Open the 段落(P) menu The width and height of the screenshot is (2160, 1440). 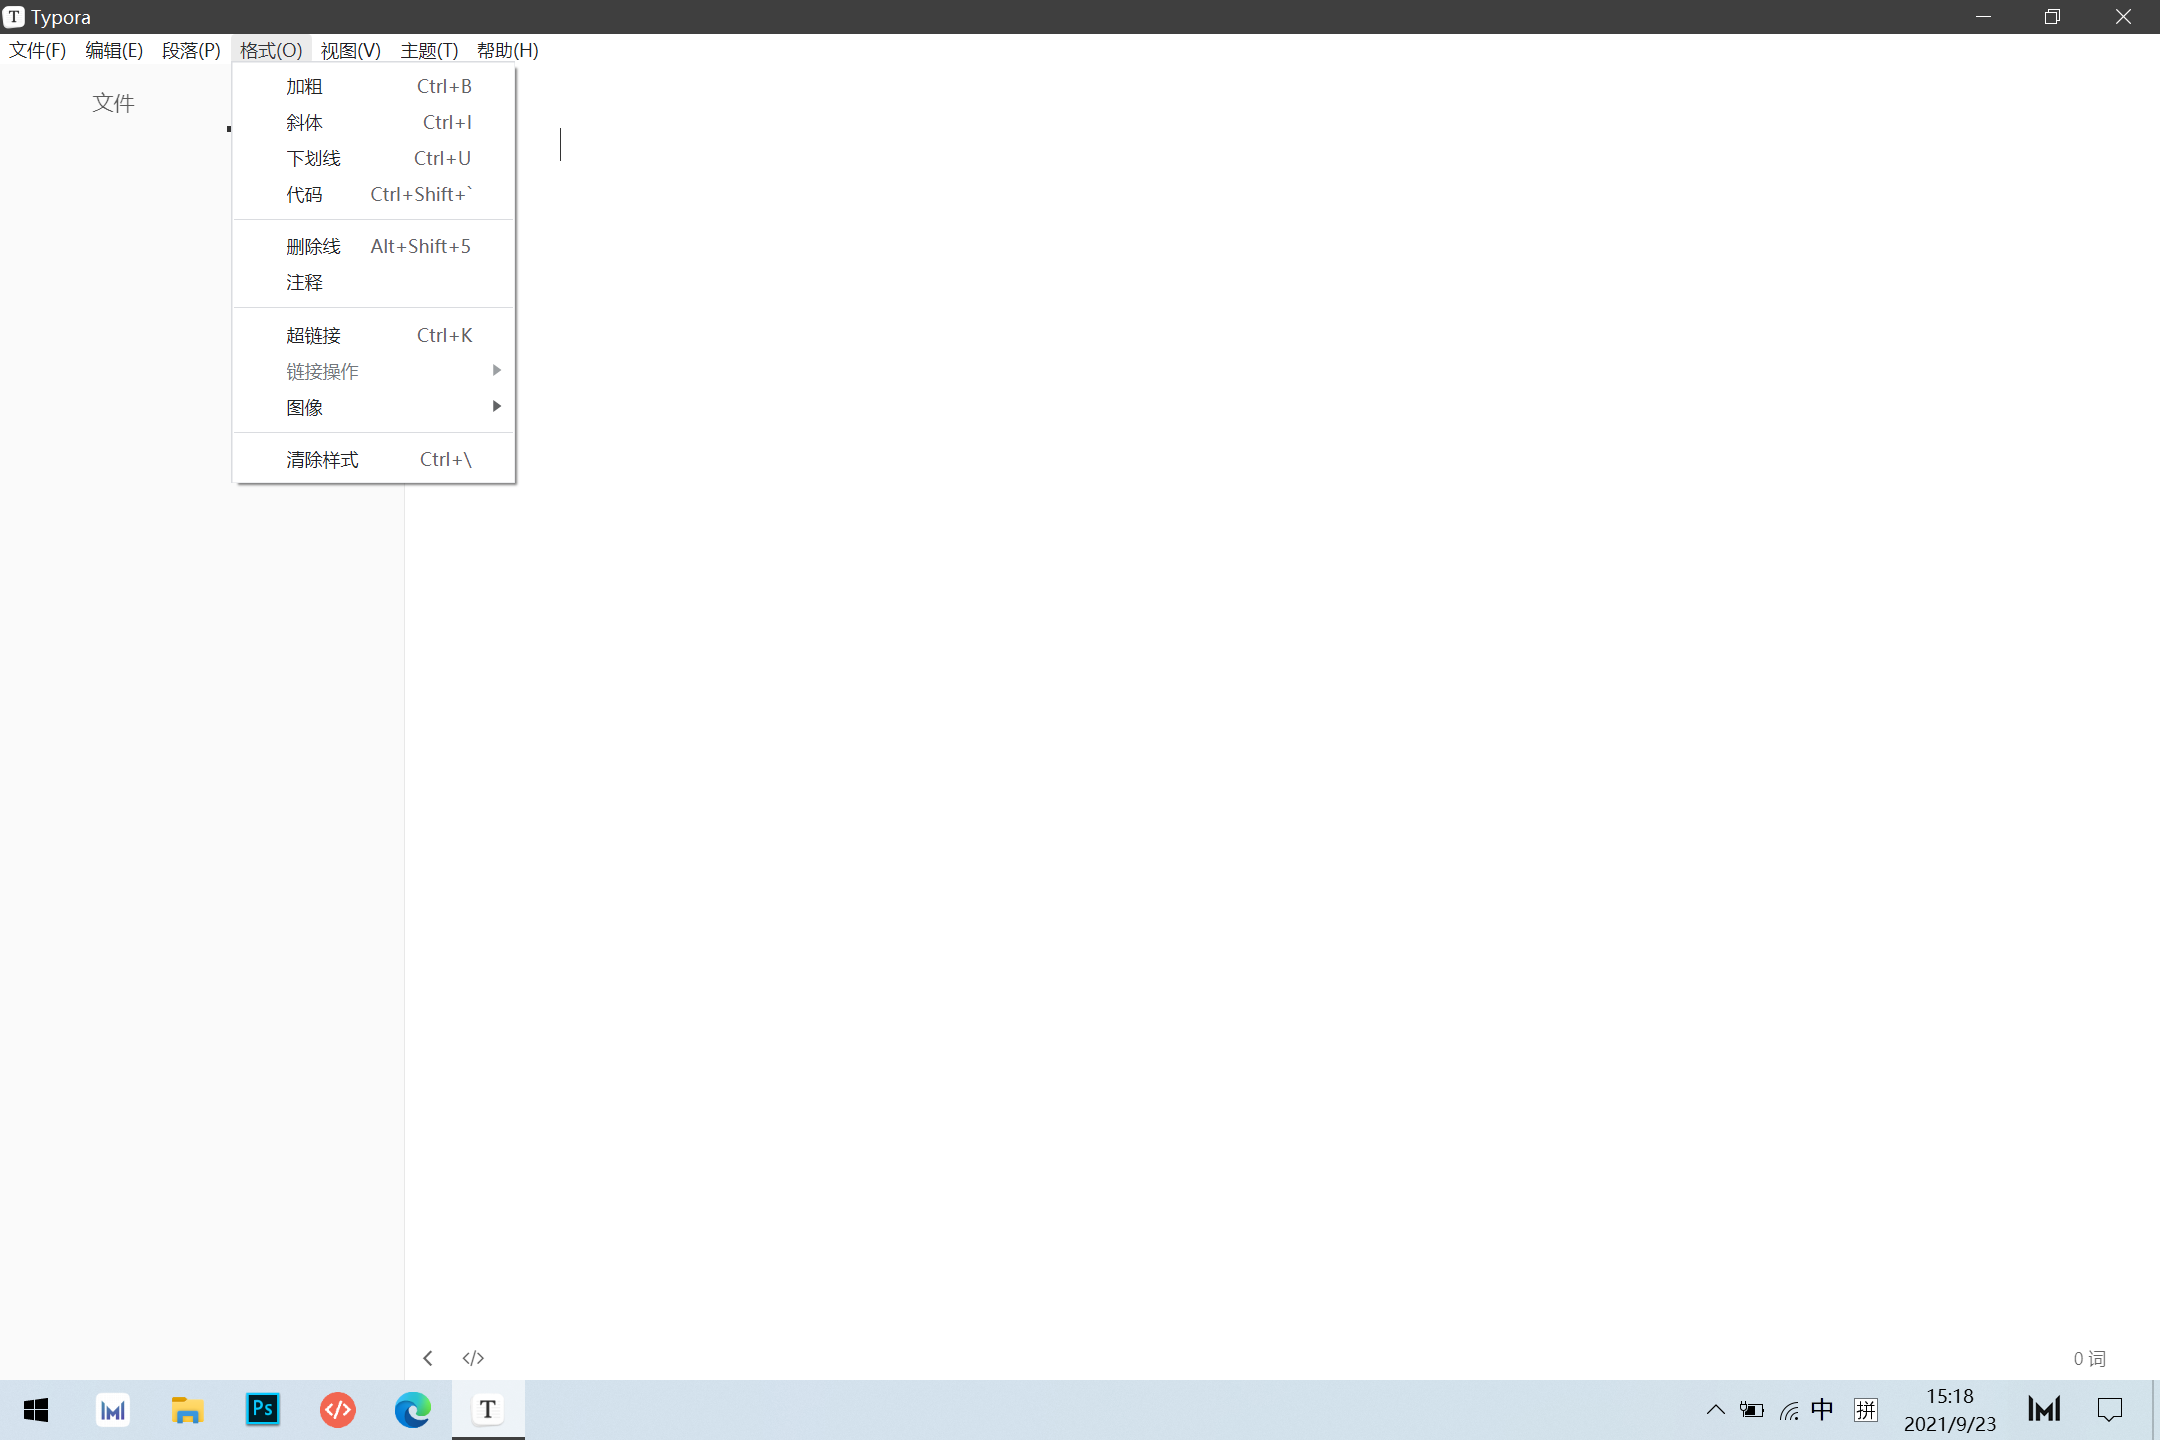point(191,50)
